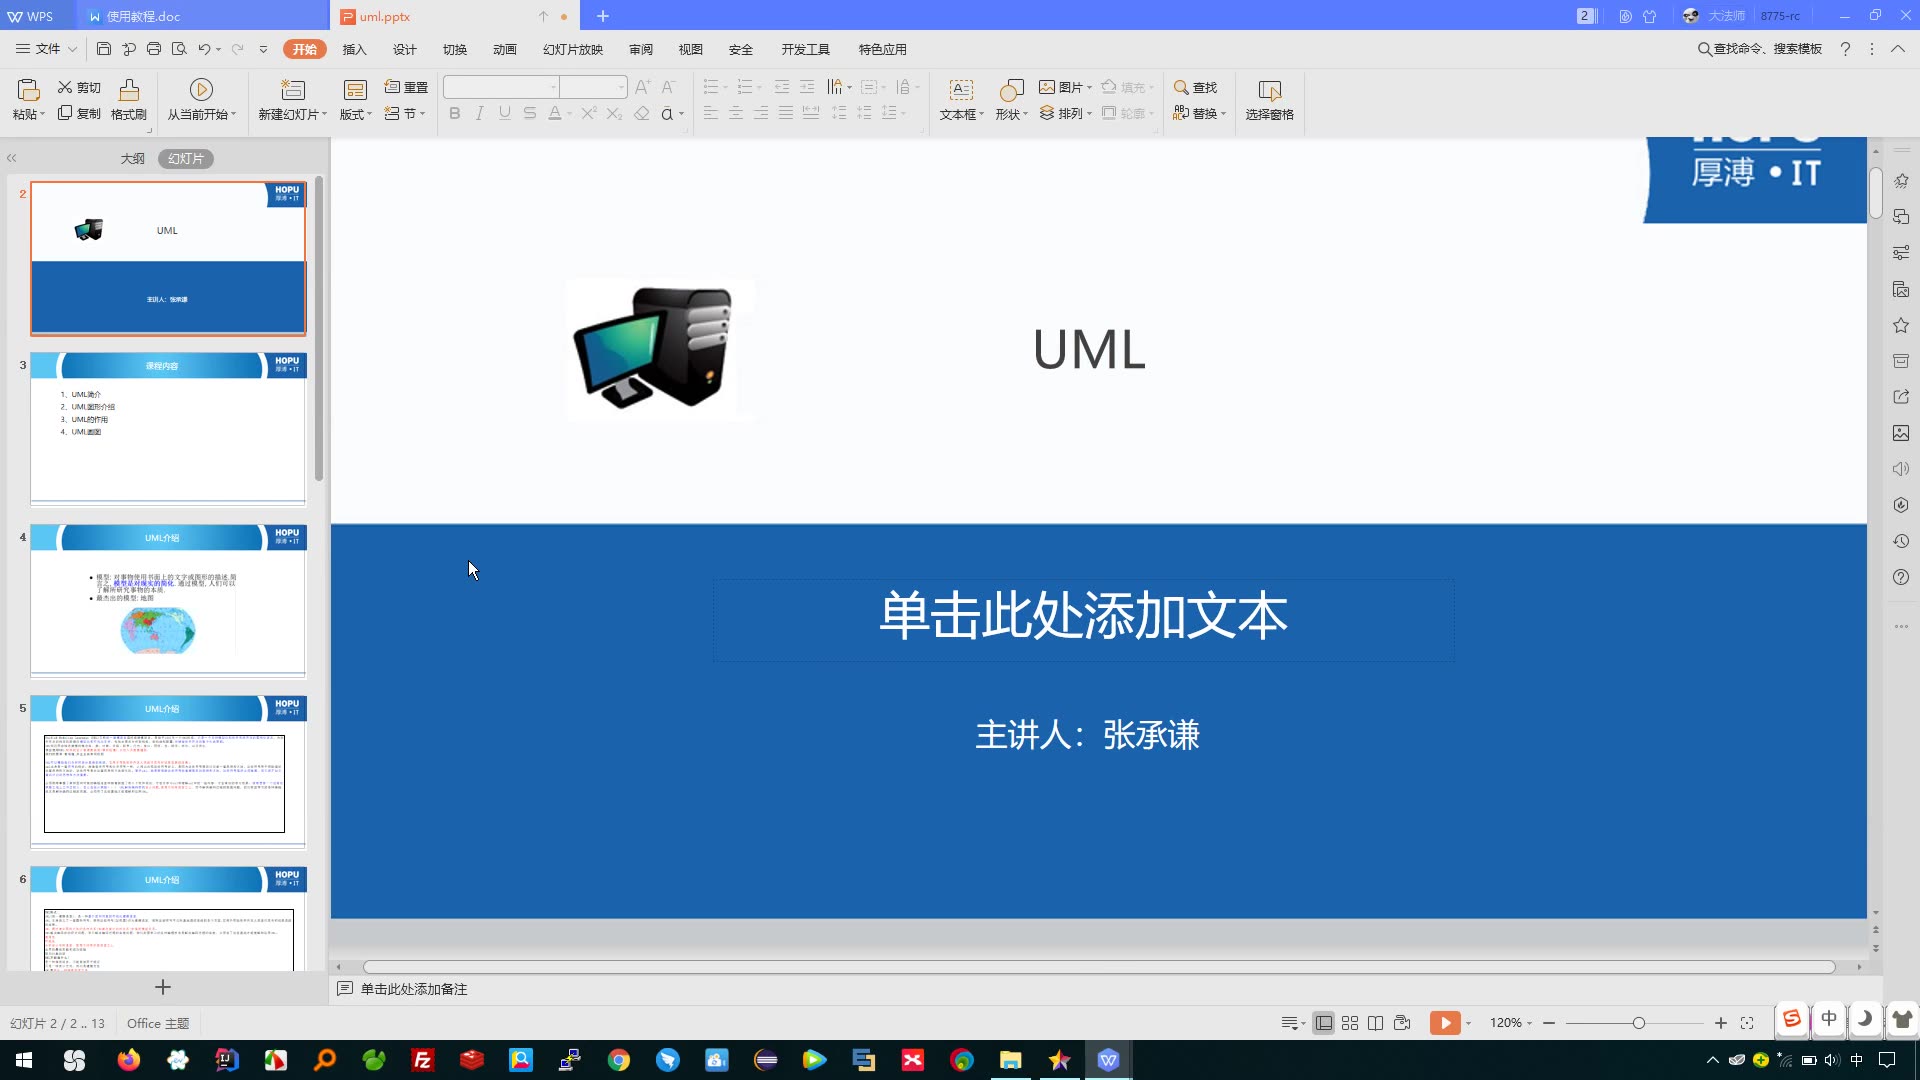The width and height of the screenshot is (1920, 1080).
Task: Click the Find (查找) magnifier icon
Action: click(1181, 87)
